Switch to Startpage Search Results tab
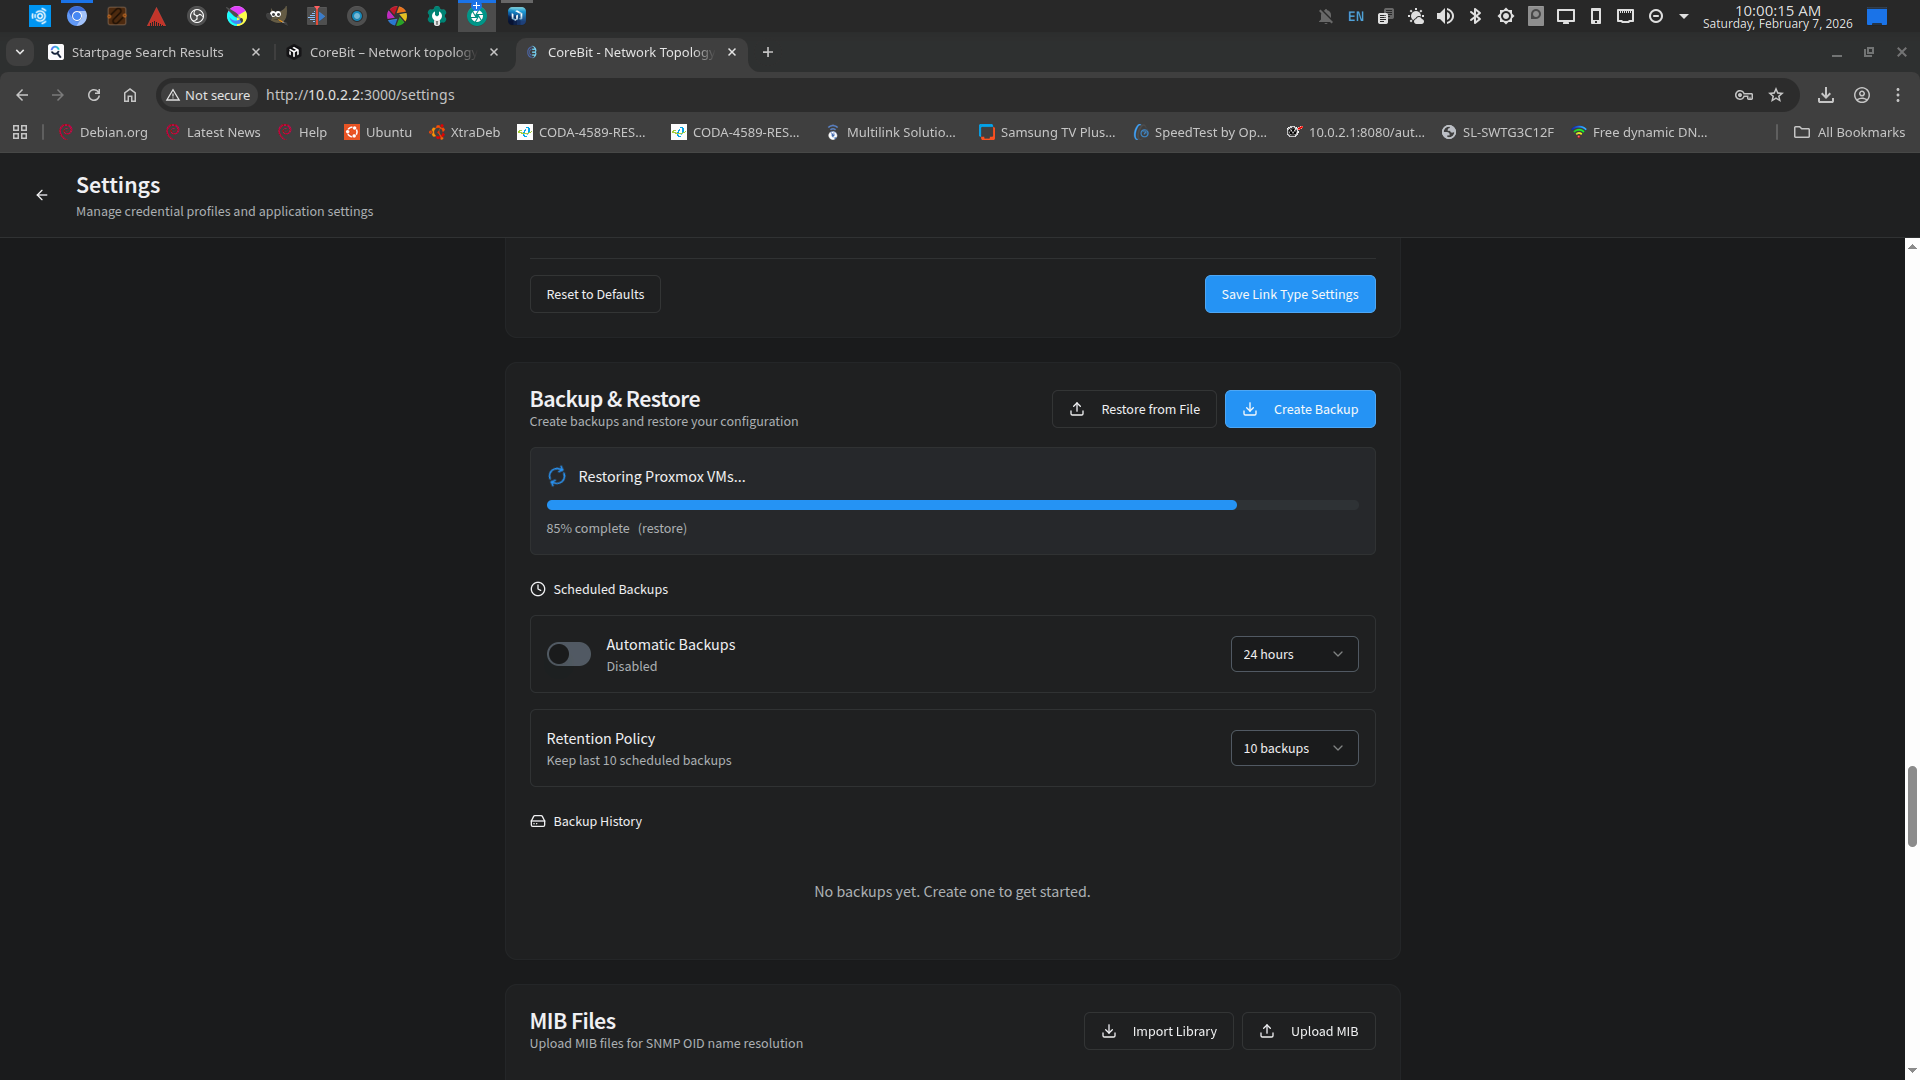1920x1080 pixels. pos(148,52)
